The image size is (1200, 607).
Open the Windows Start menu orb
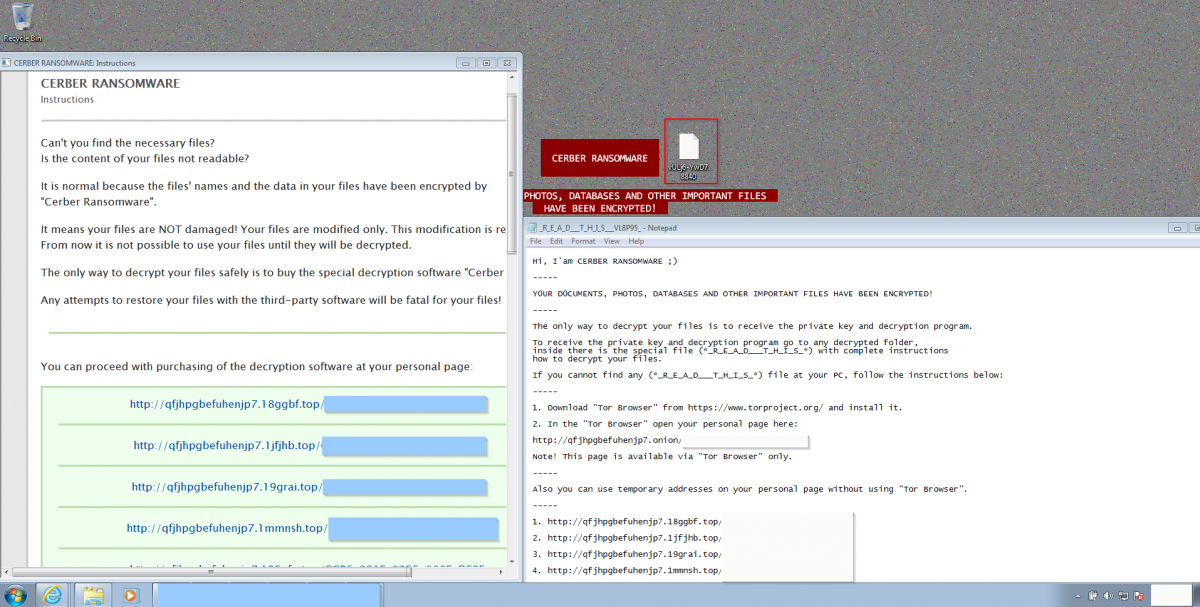click(x=17, y=594)
